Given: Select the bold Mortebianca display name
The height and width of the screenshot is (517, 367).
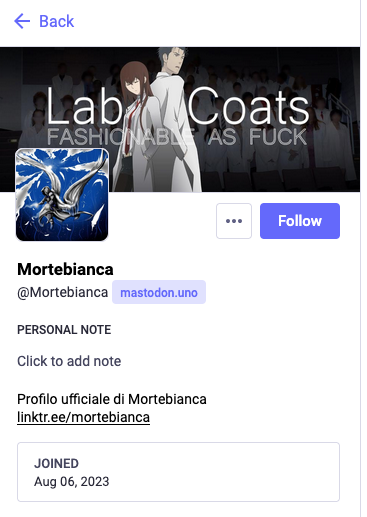Looking at the screenshot, I should pos(65,269).
